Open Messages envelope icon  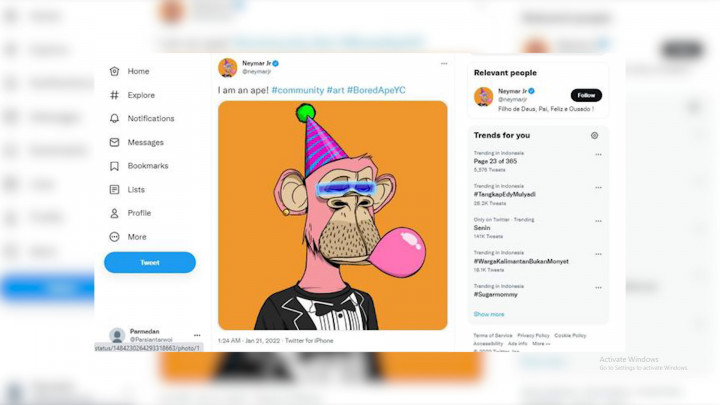coord(115,143)
